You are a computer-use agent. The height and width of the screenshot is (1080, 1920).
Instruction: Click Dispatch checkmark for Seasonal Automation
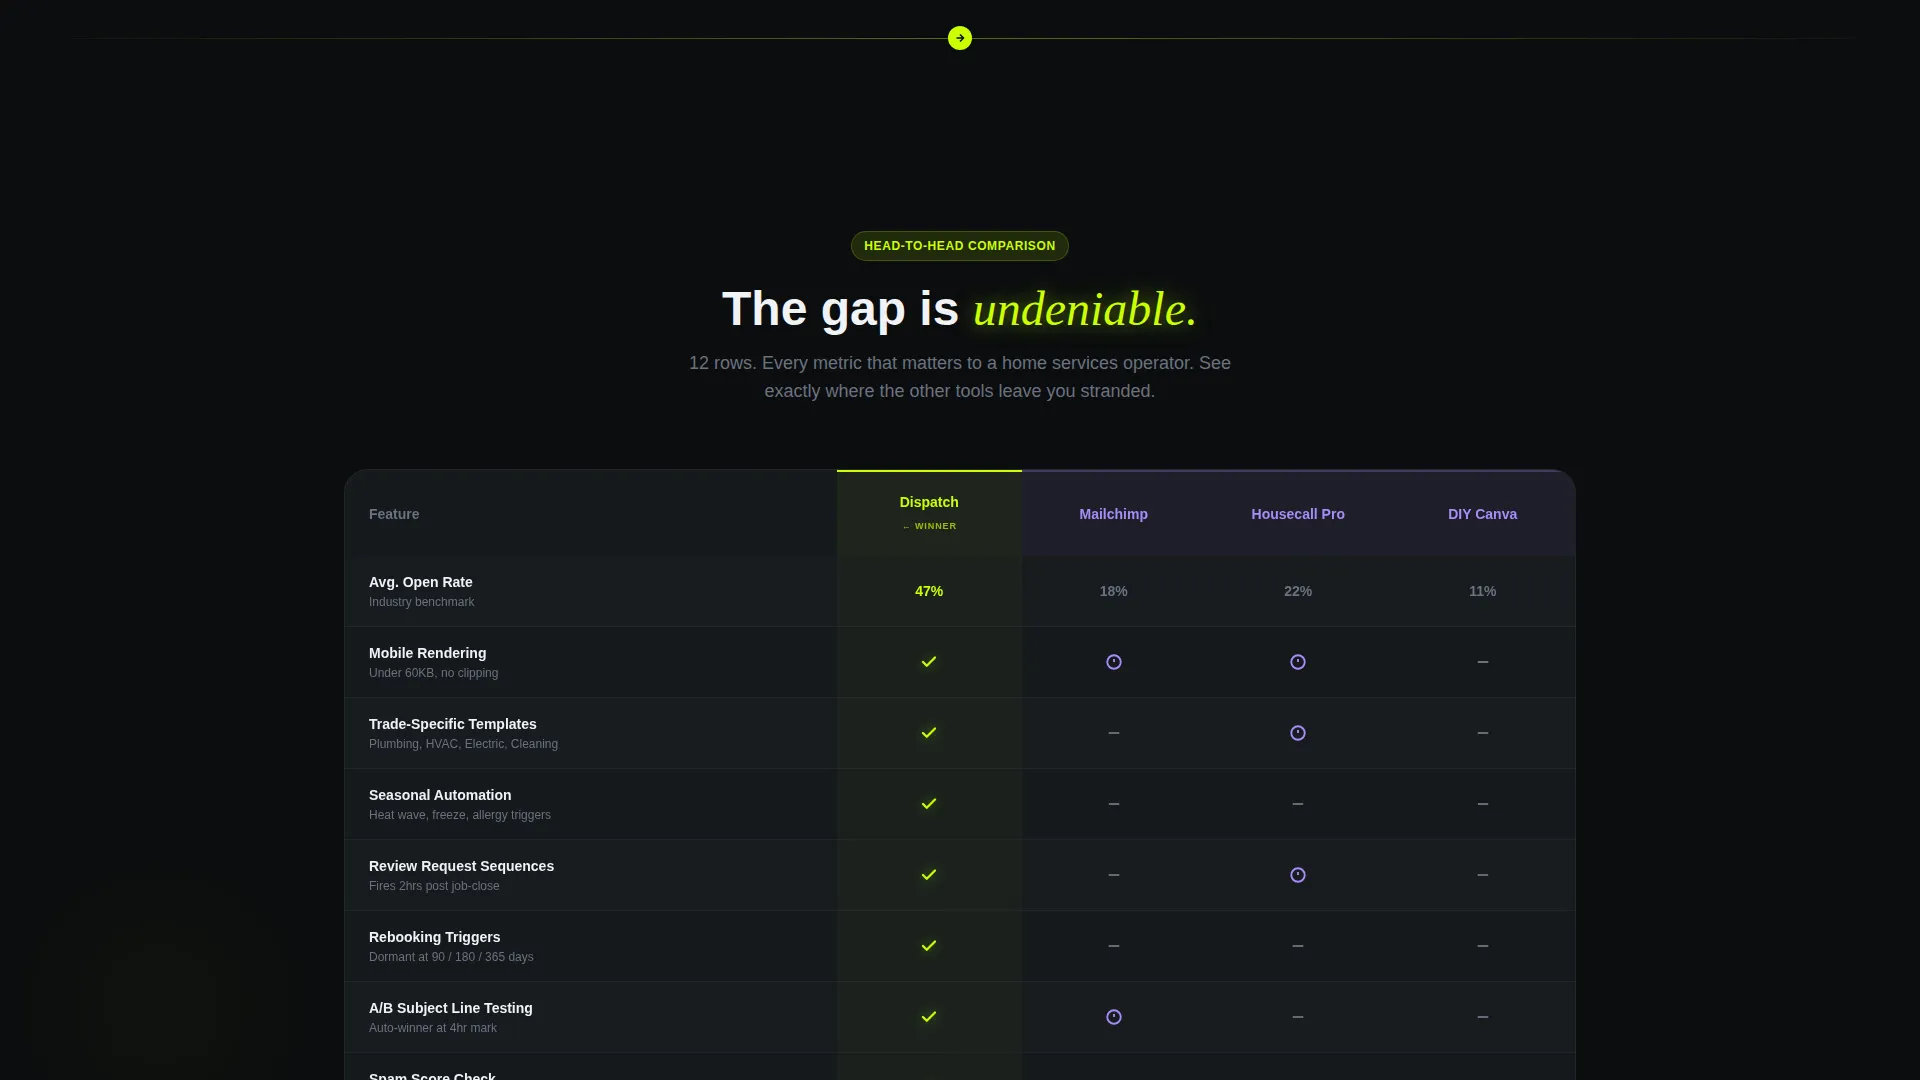coord(929,804)
